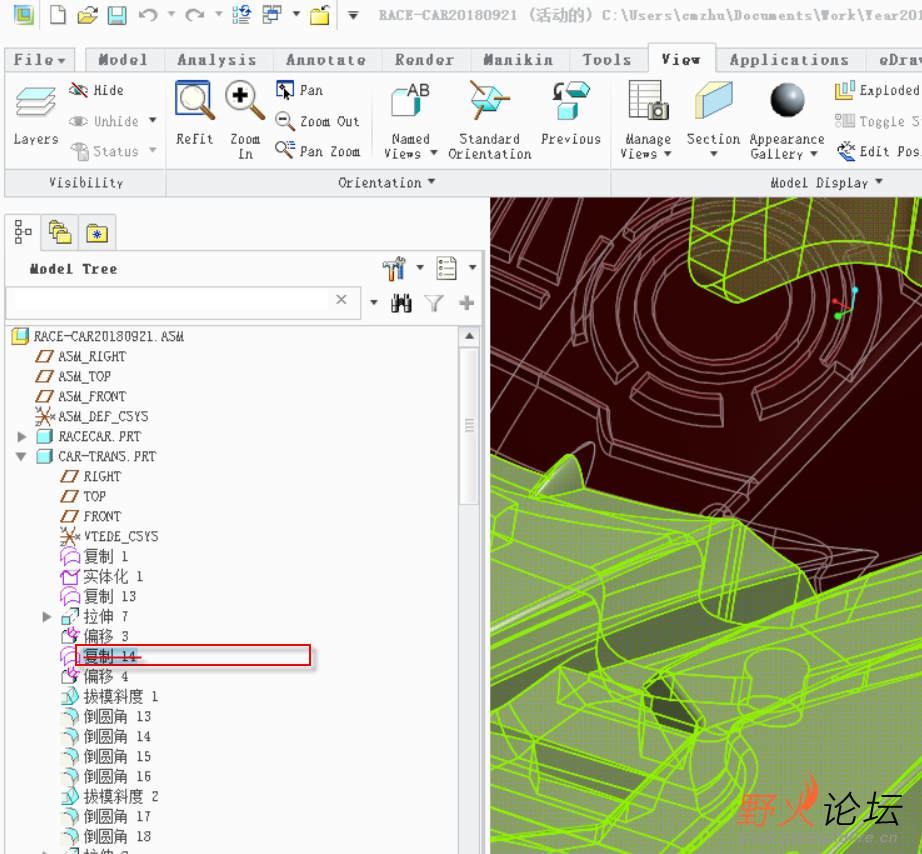This screenshot has height=854, width=922.
Task: Activate the Pan tool
Action: tap(299, 90)
